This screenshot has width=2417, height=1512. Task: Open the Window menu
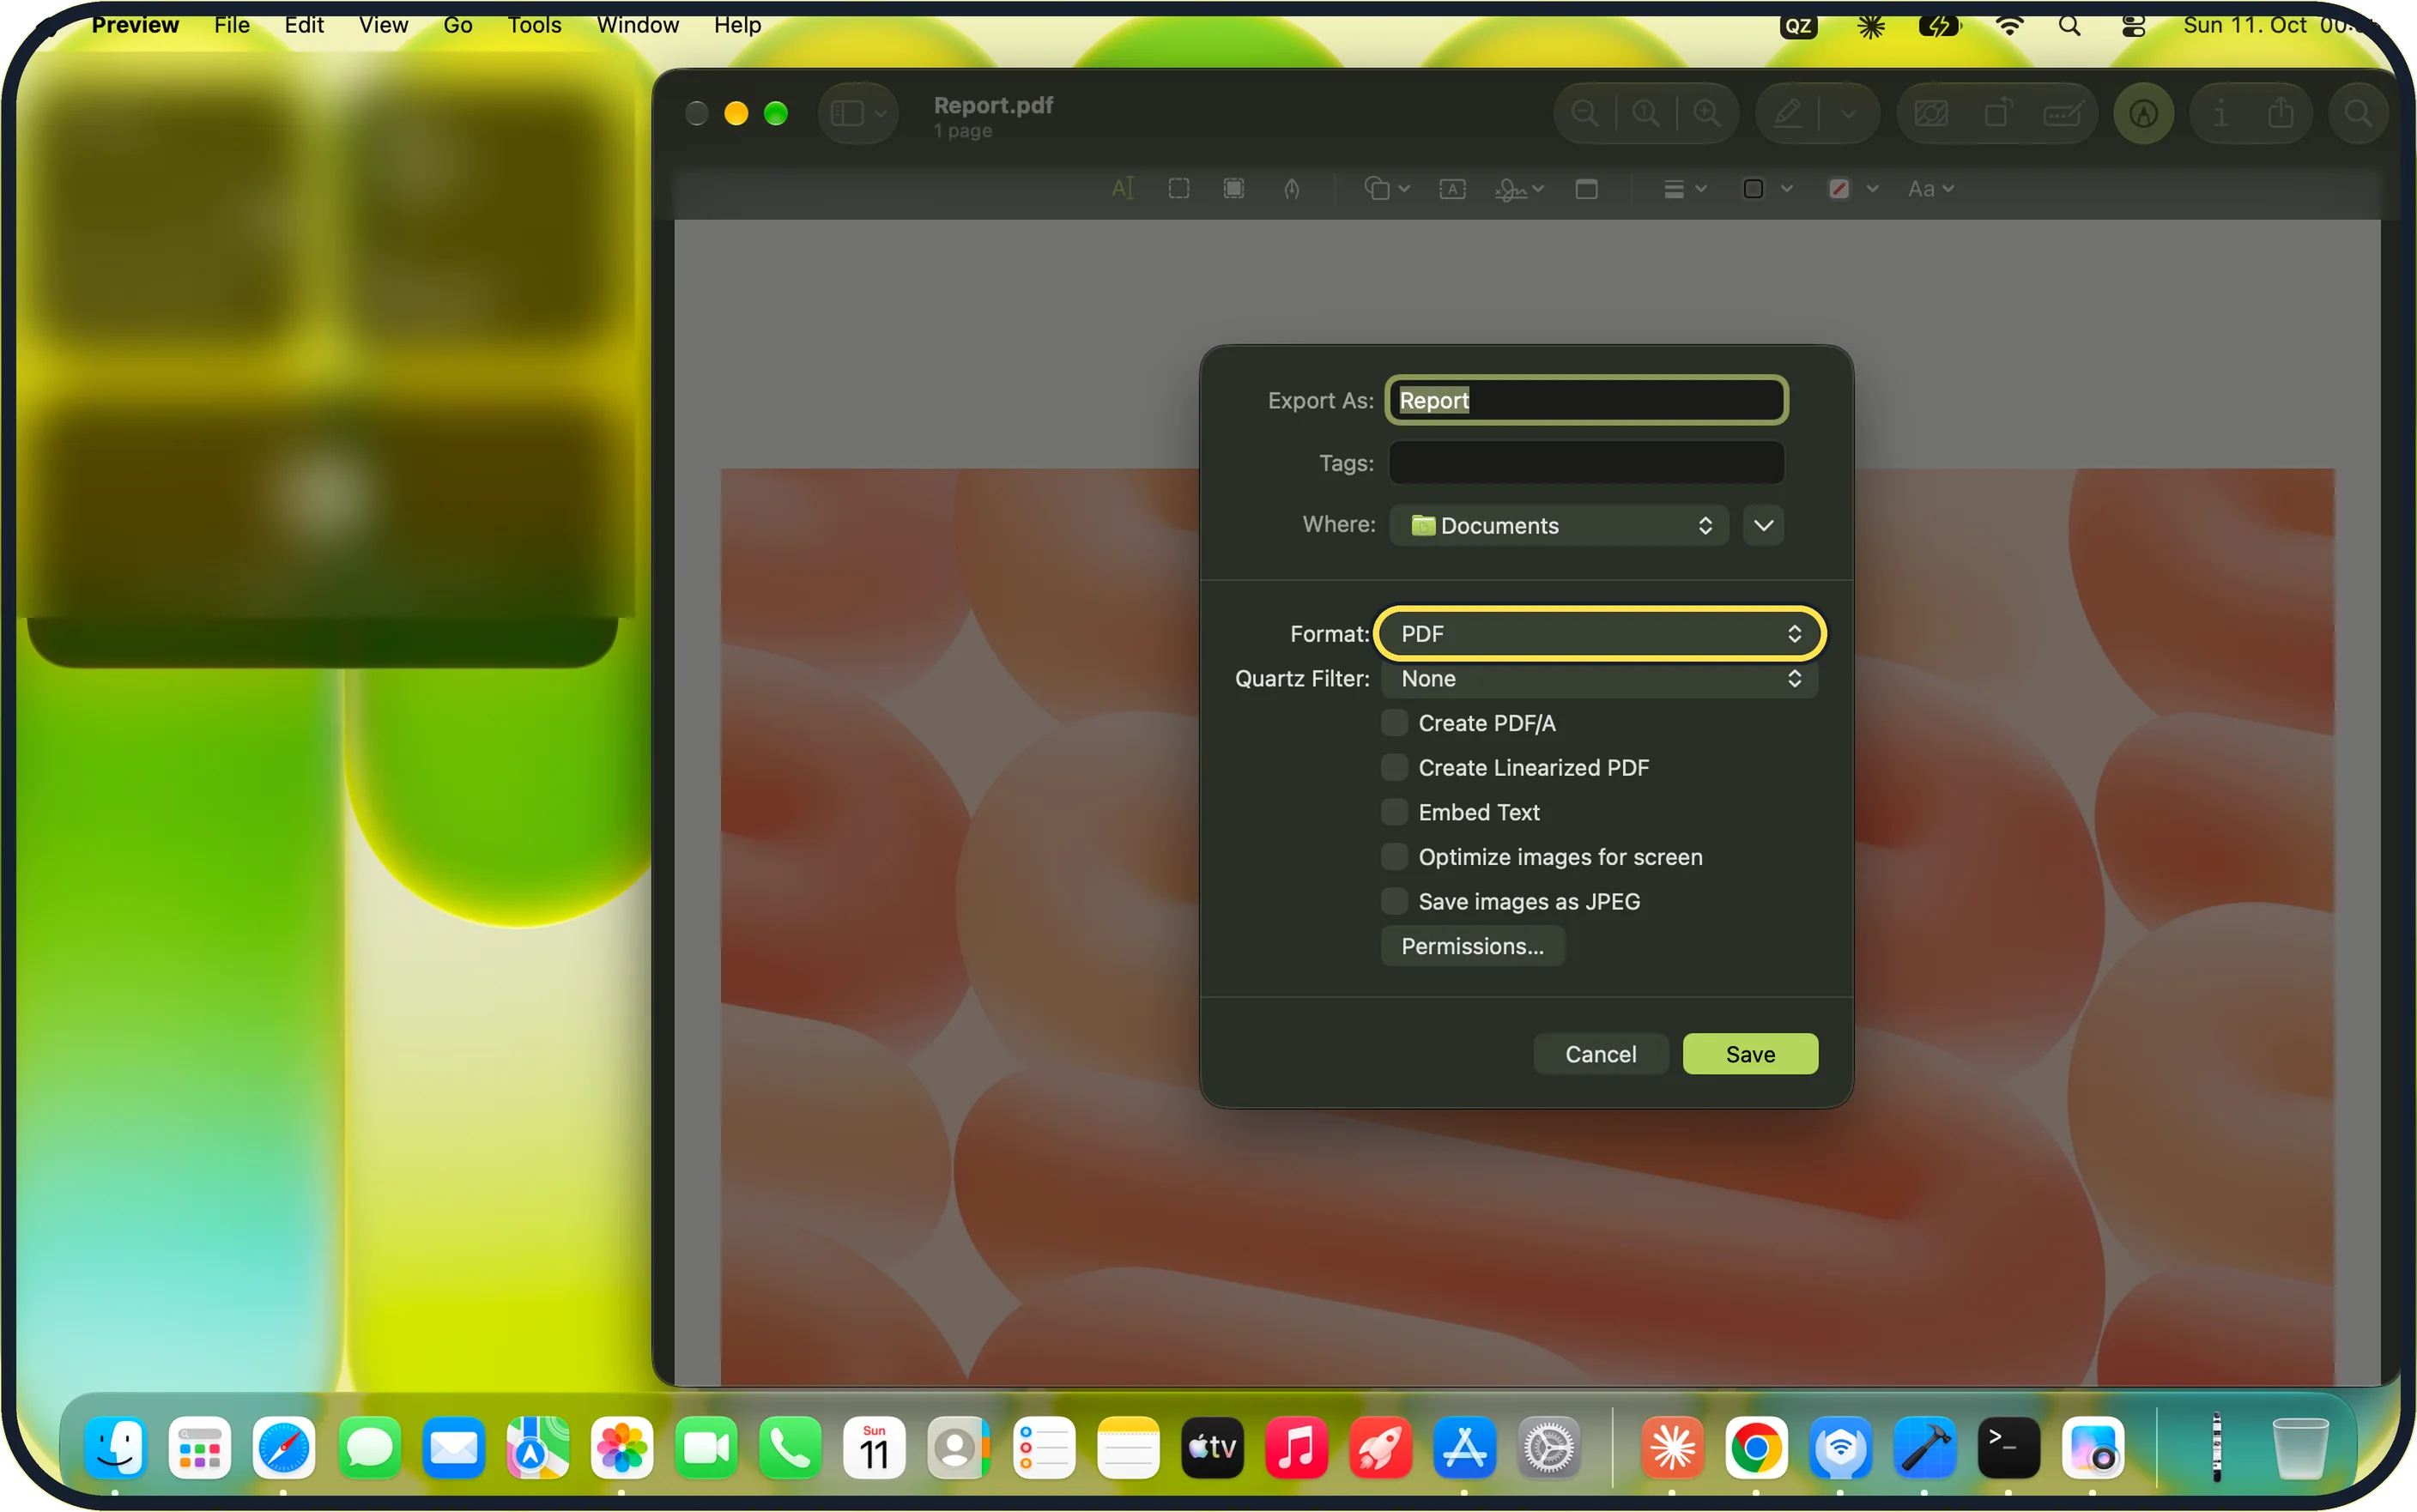pos(637,25)
